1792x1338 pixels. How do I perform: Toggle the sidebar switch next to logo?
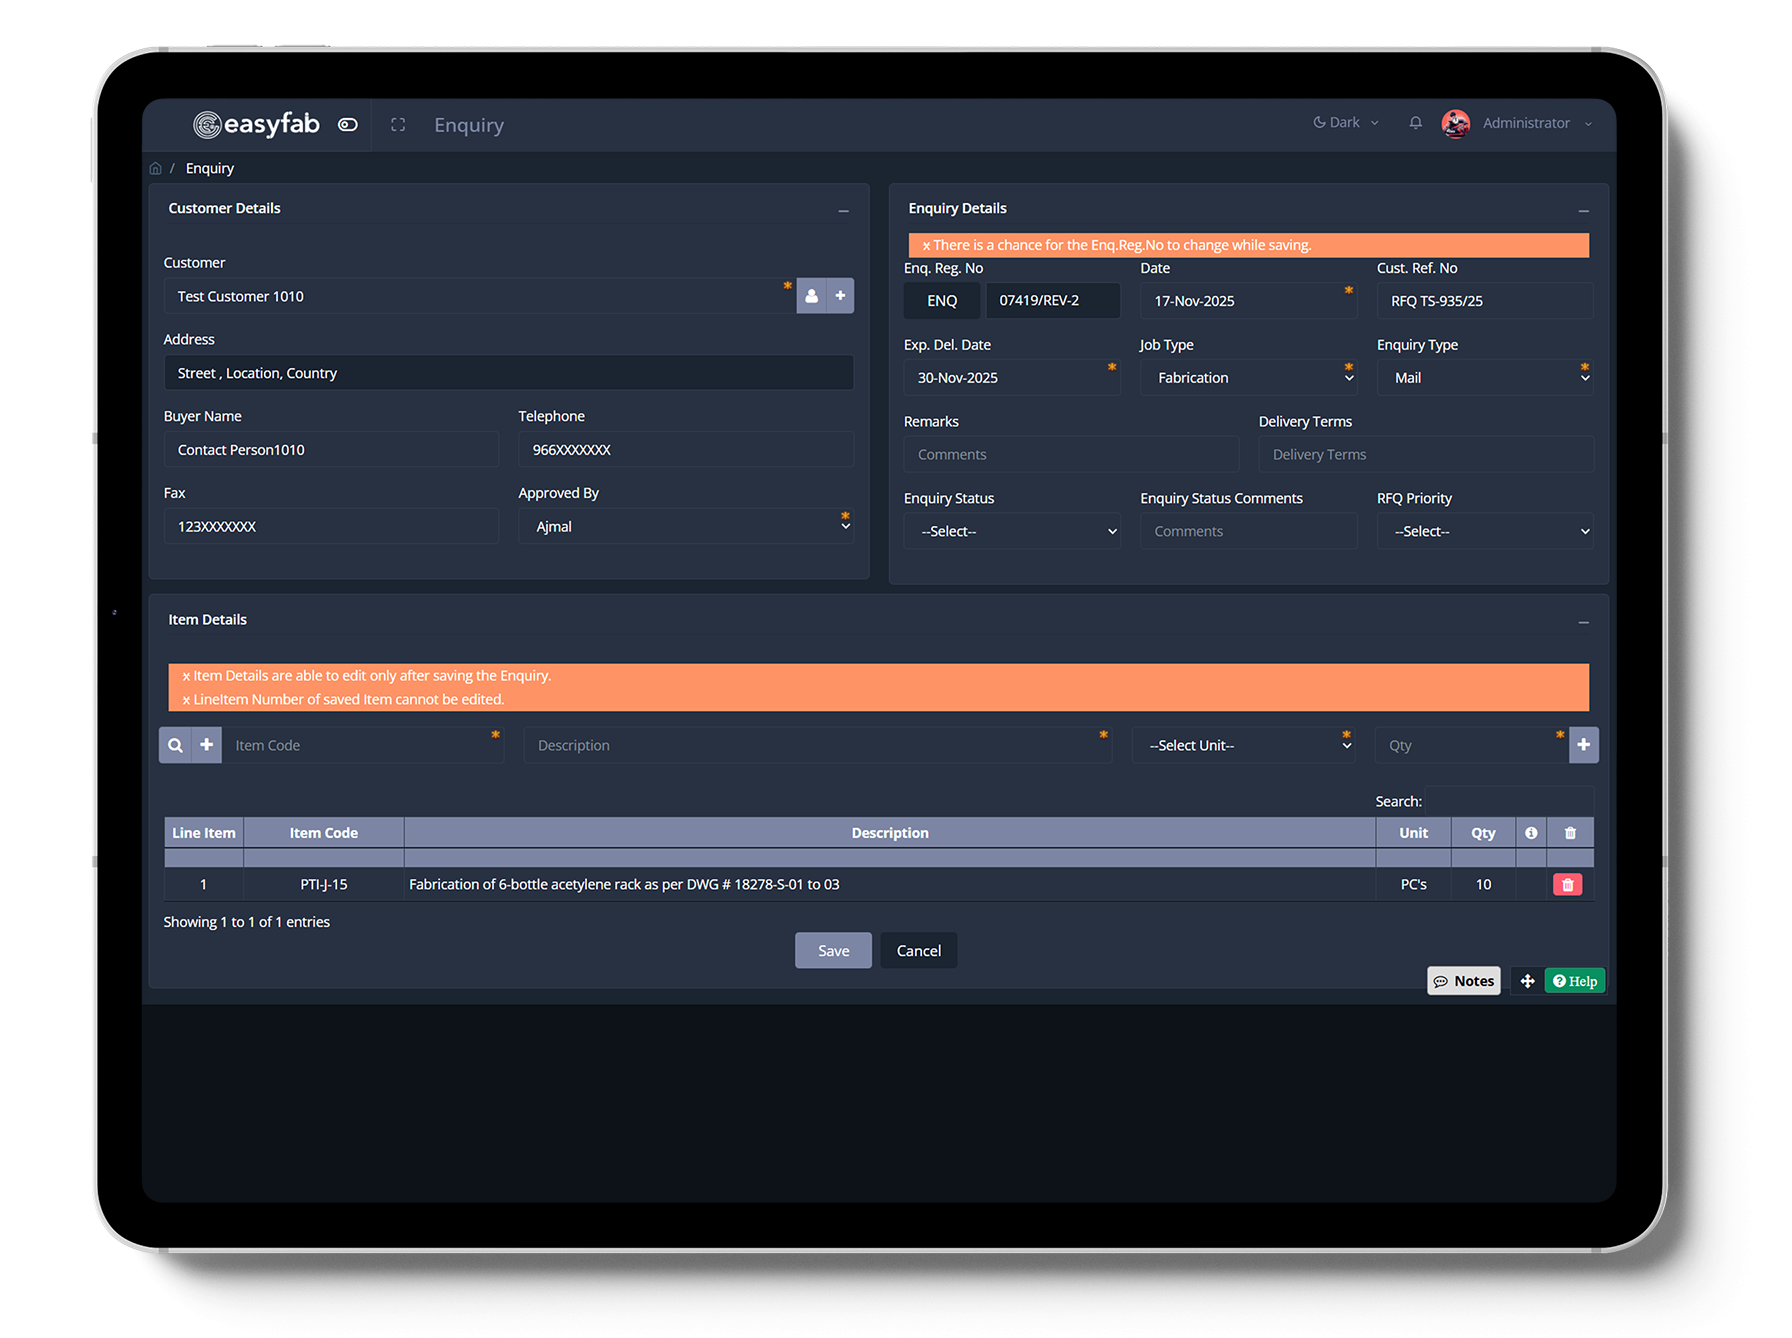click(x=348, y=125)
